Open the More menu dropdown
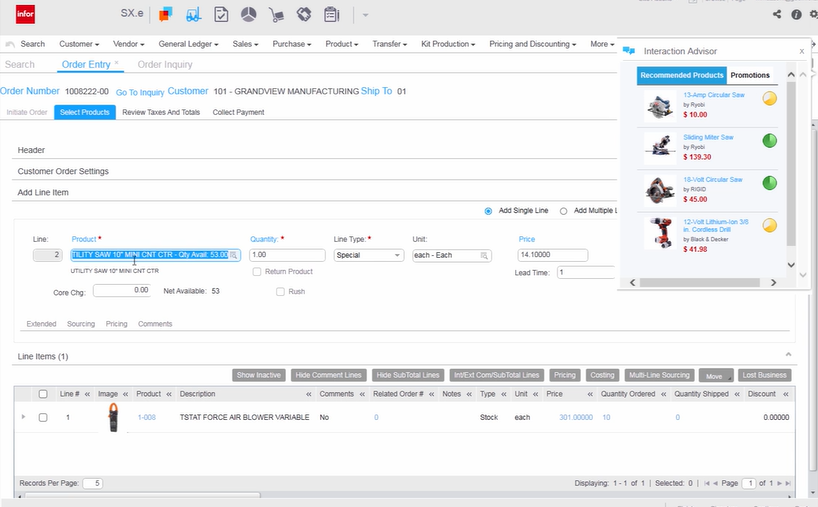This screenshot has height=507, width=818. pos(602,44)
